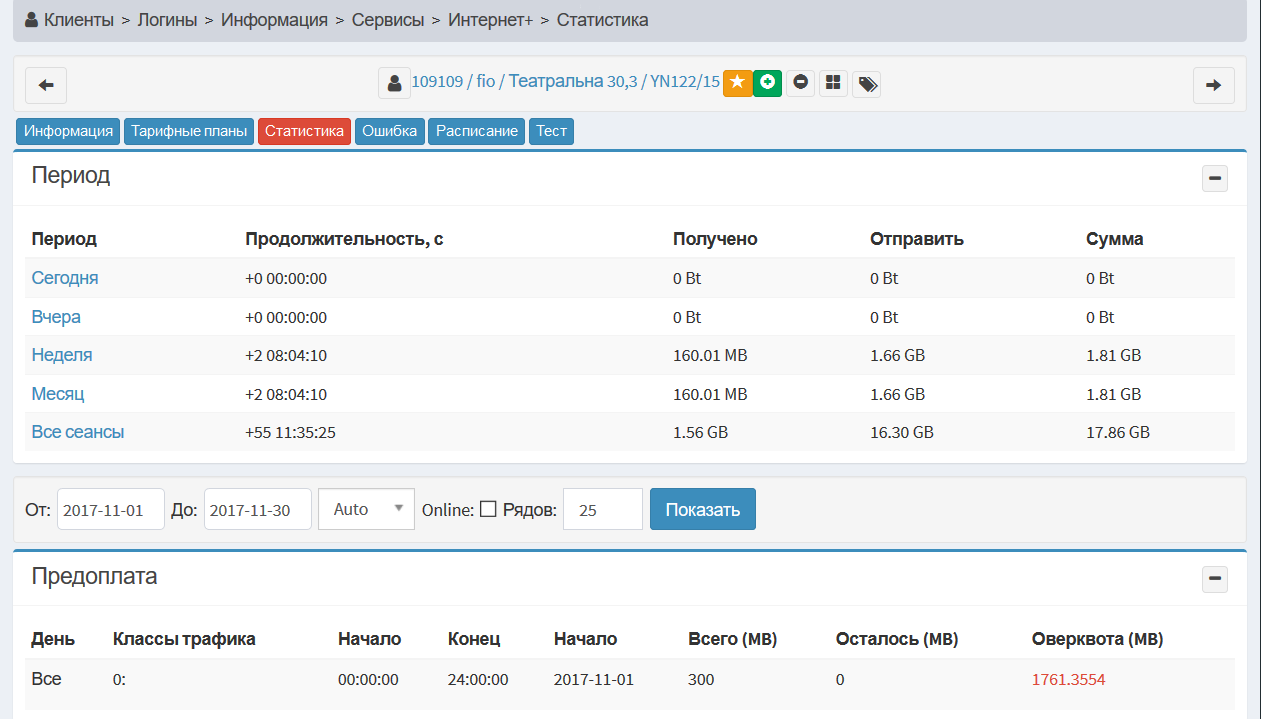
Task: Enable the Online checkbox
Action: pyautogui.click(x=488, y=509)
